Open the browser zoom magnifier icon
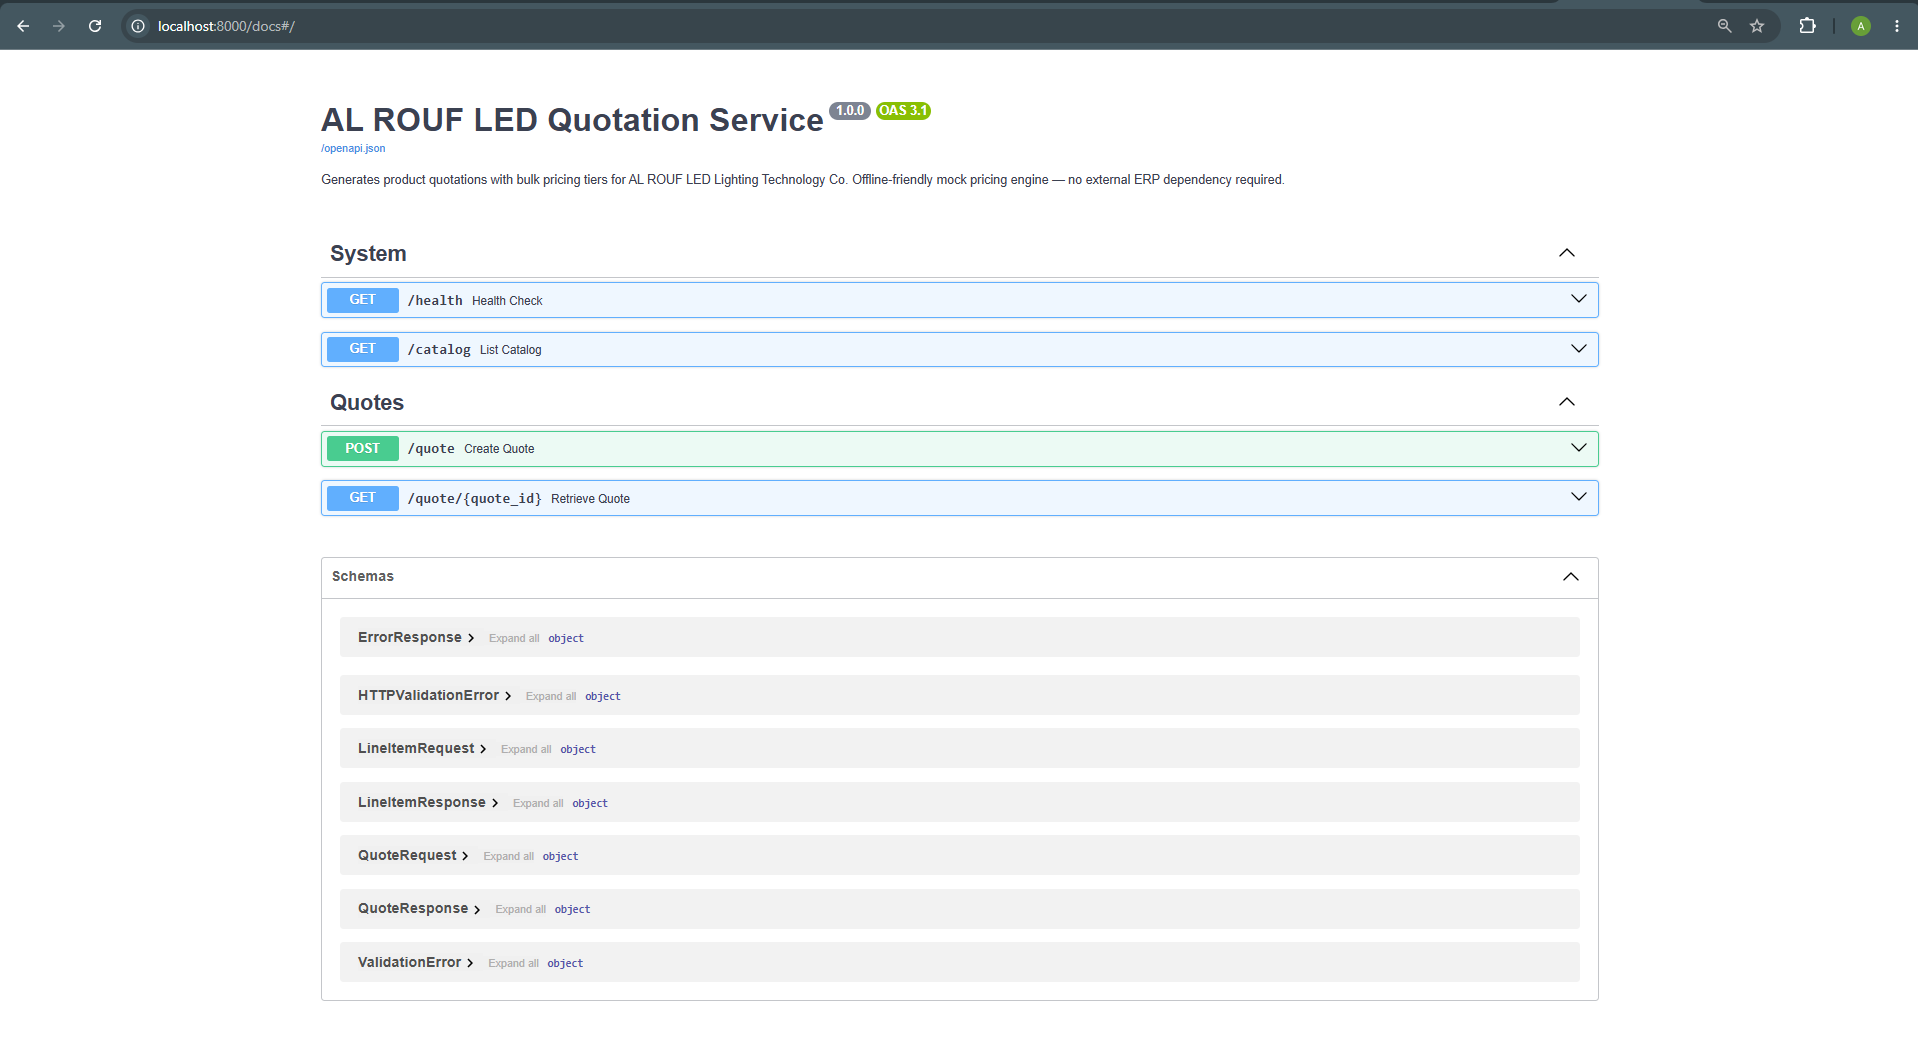1918x1041 pixels. (x=1724, y=26)
